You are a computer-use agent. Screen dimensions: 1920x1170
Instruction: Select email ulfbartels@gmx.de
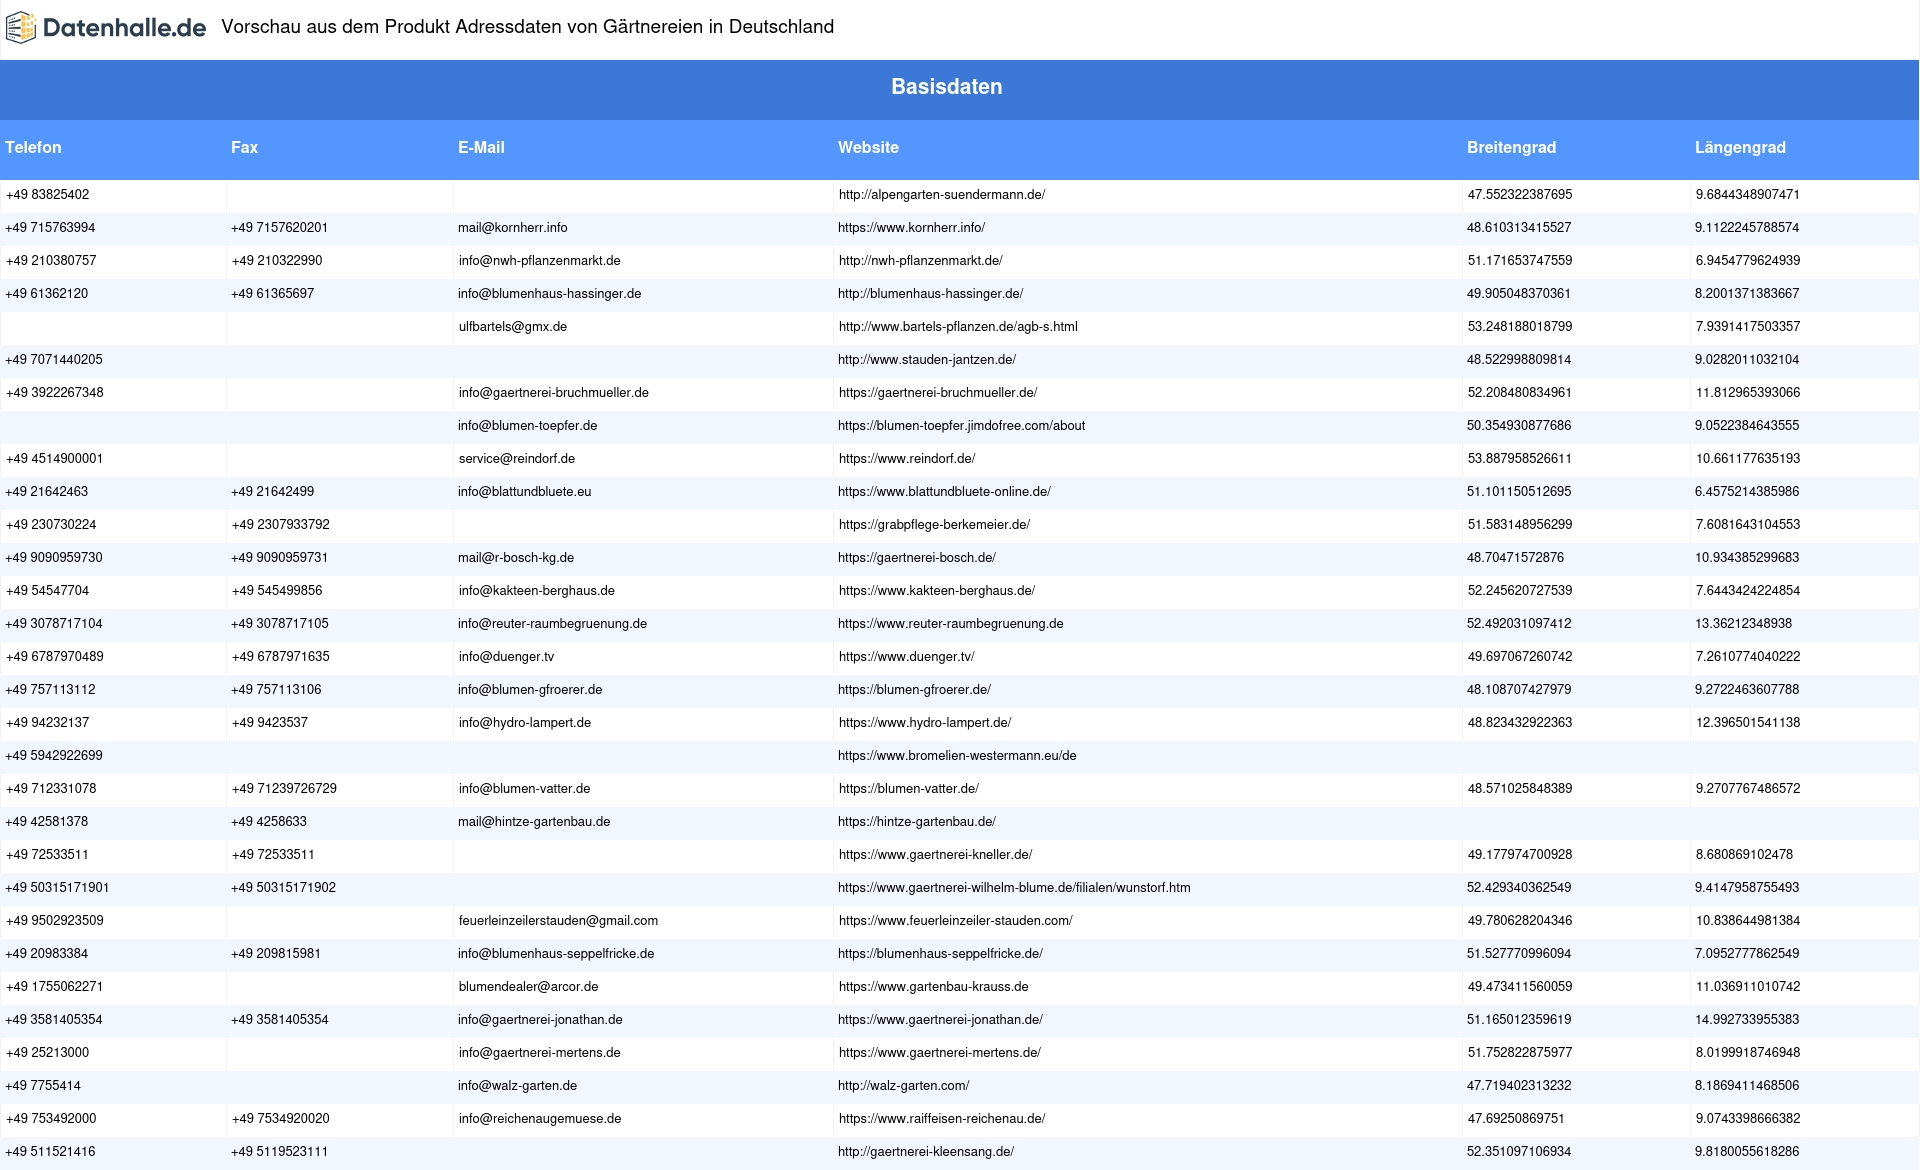(x=513, y=327)
